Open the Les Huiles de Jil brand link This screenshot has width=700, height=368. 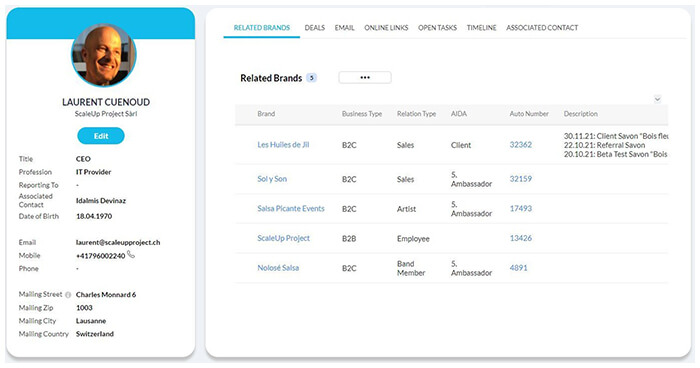(283, 145)
